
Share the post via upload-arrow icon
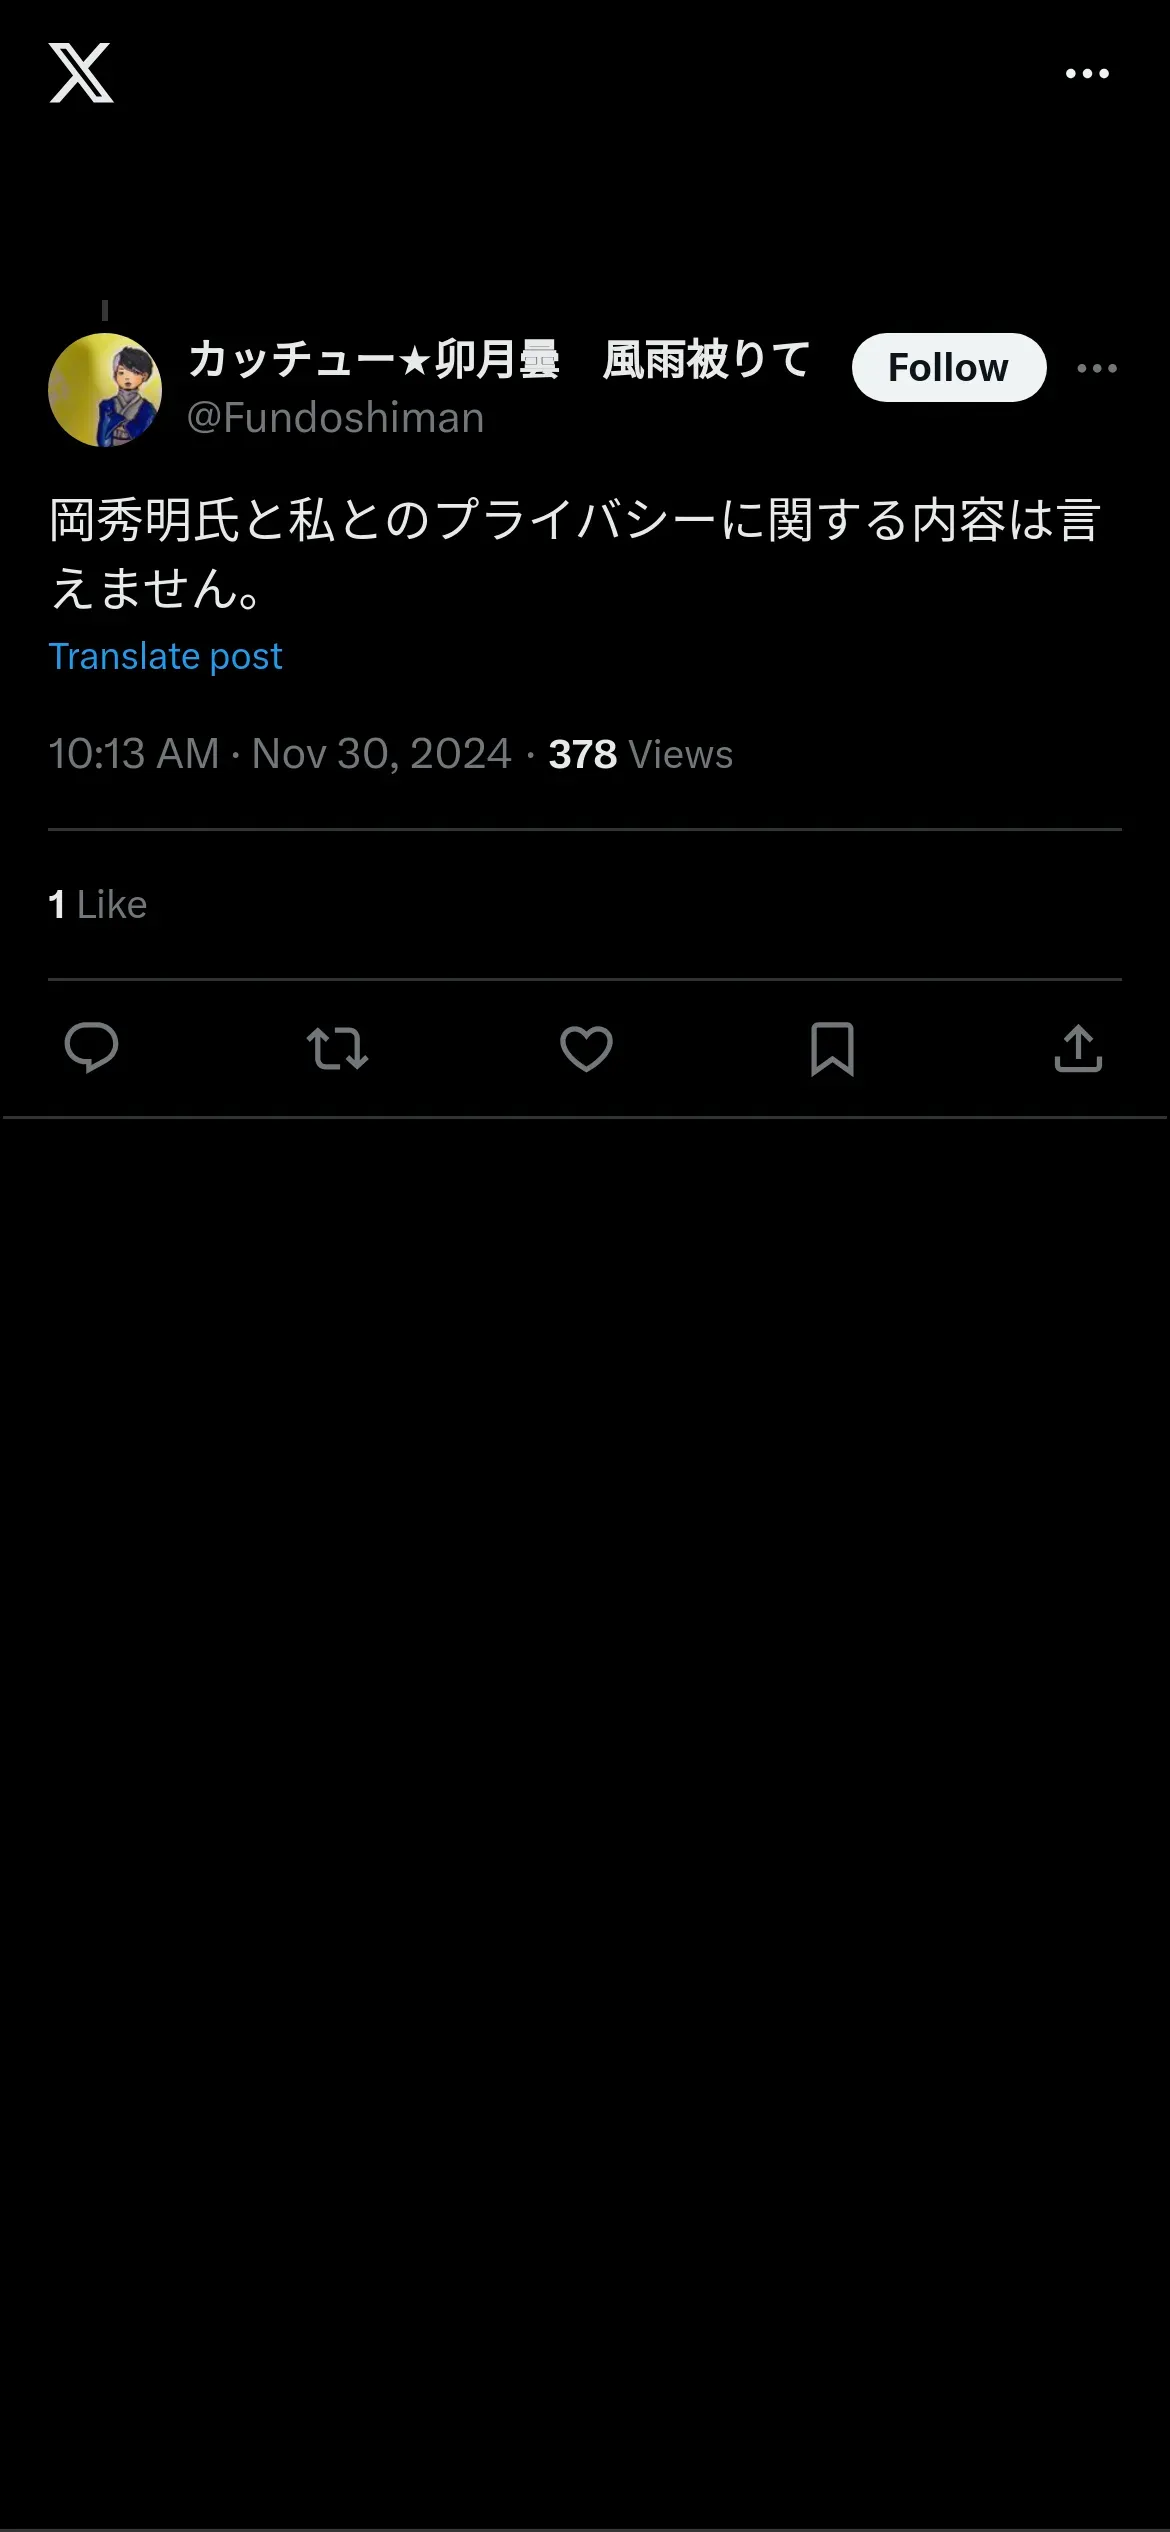tap(1078, 1048)
